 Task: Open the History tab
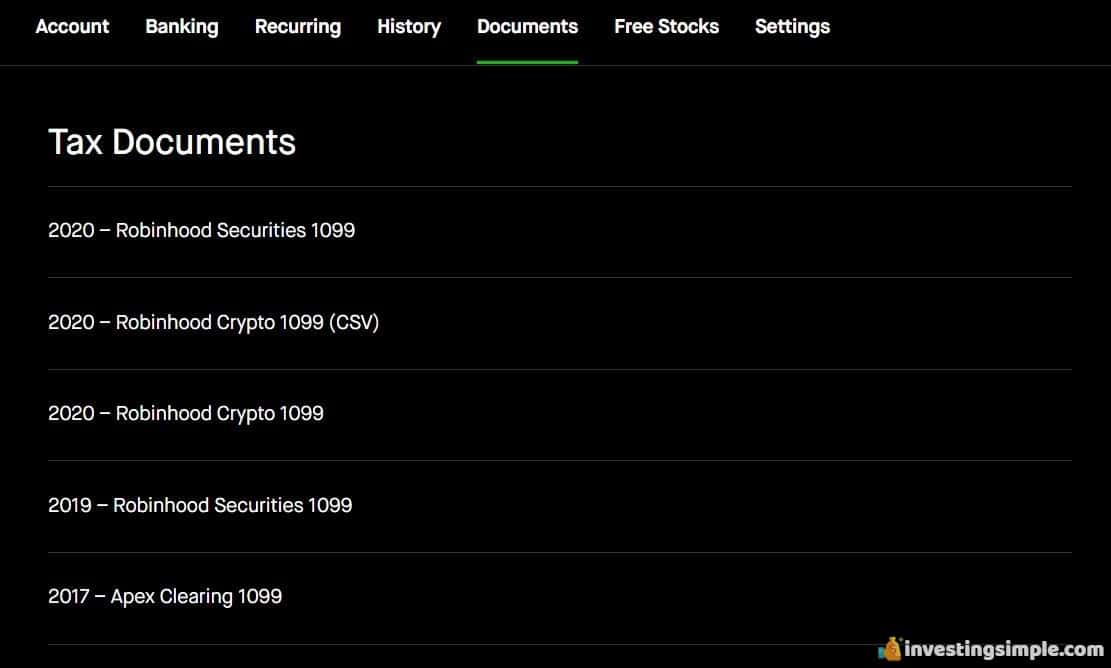(x=409, y=27)
